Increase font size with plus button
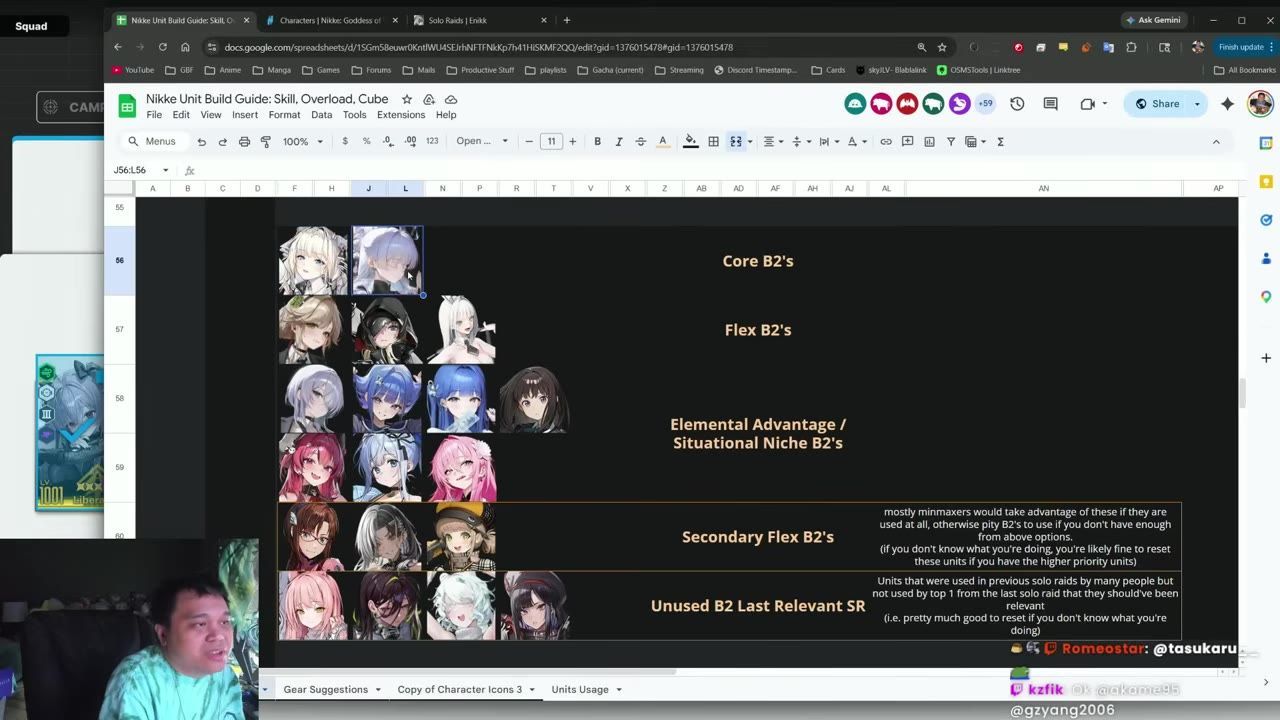Screen dimensions: 1280x720 click(x=572, y=142)
